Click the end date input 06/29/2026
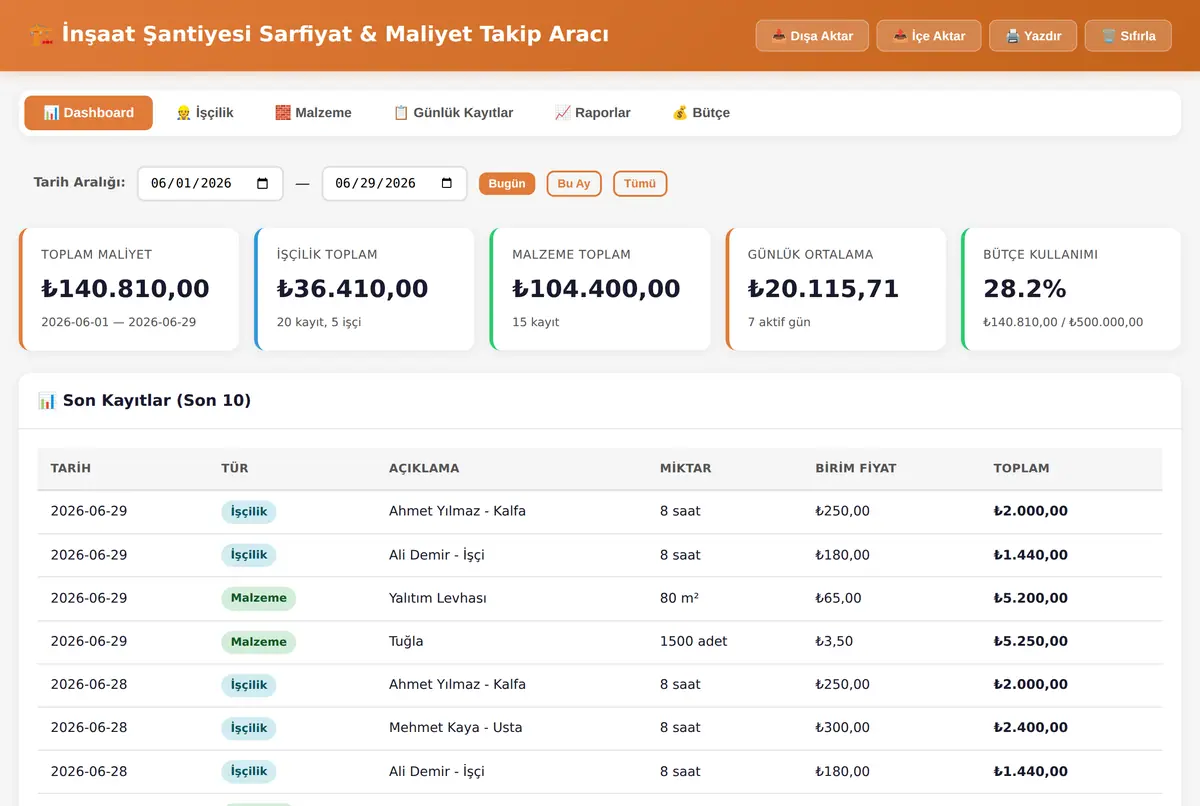This screenshot has width=1200, height=806. (x=394, y=184)
